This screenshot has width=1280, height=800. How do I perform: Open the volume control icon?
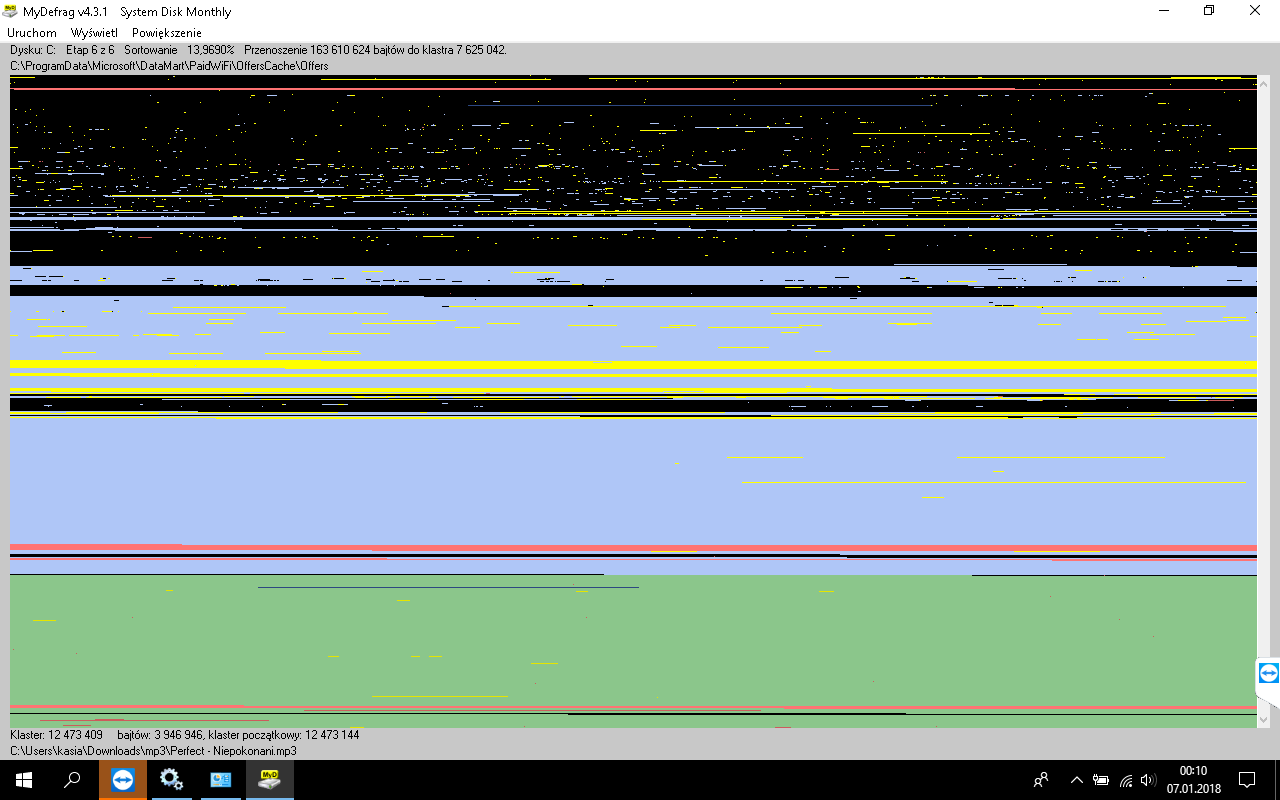[x=1148, y=780]
